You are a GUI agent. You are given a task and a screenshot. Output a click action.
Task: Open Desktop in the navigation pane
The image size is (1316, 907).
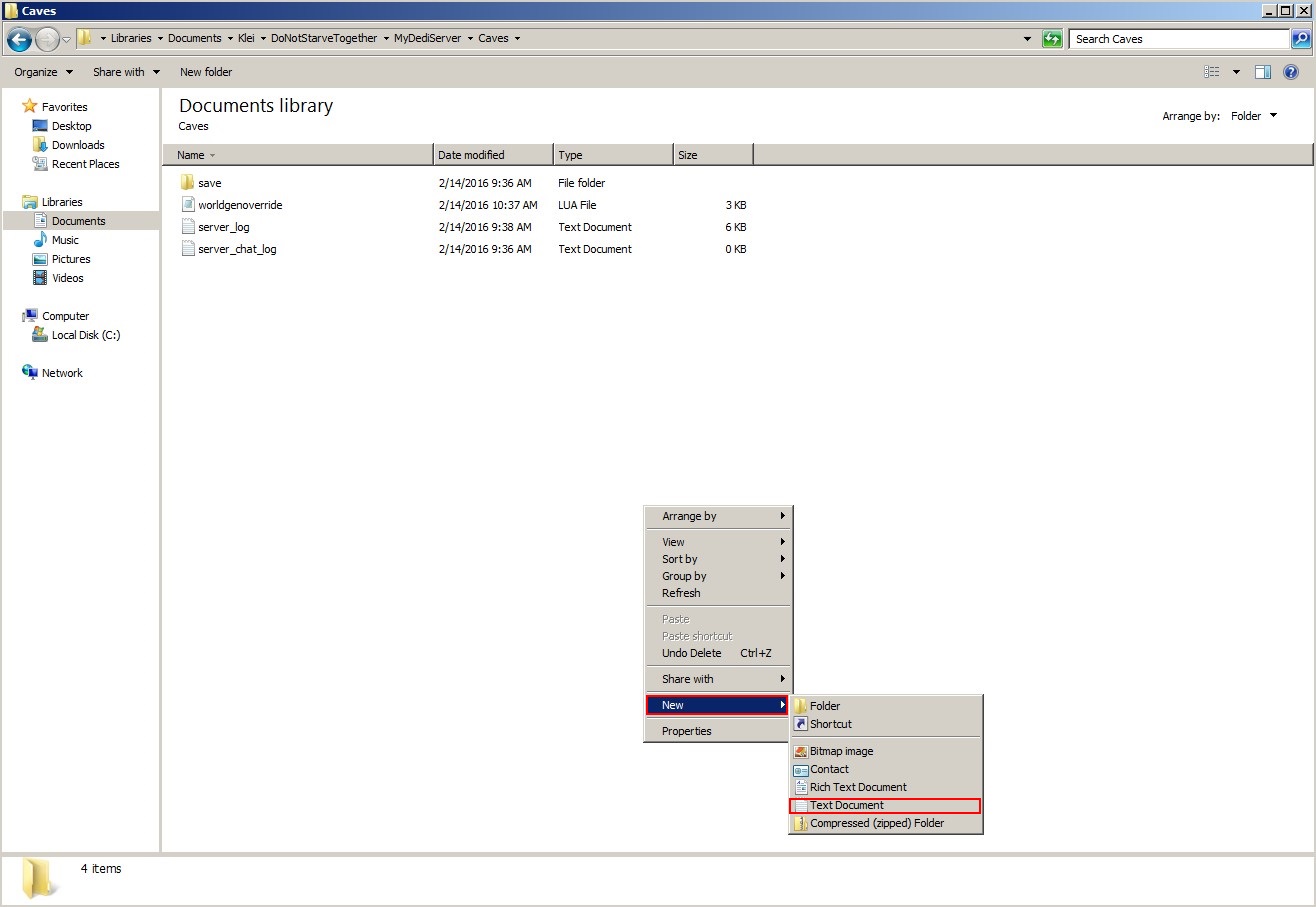[x=71, y=126]
